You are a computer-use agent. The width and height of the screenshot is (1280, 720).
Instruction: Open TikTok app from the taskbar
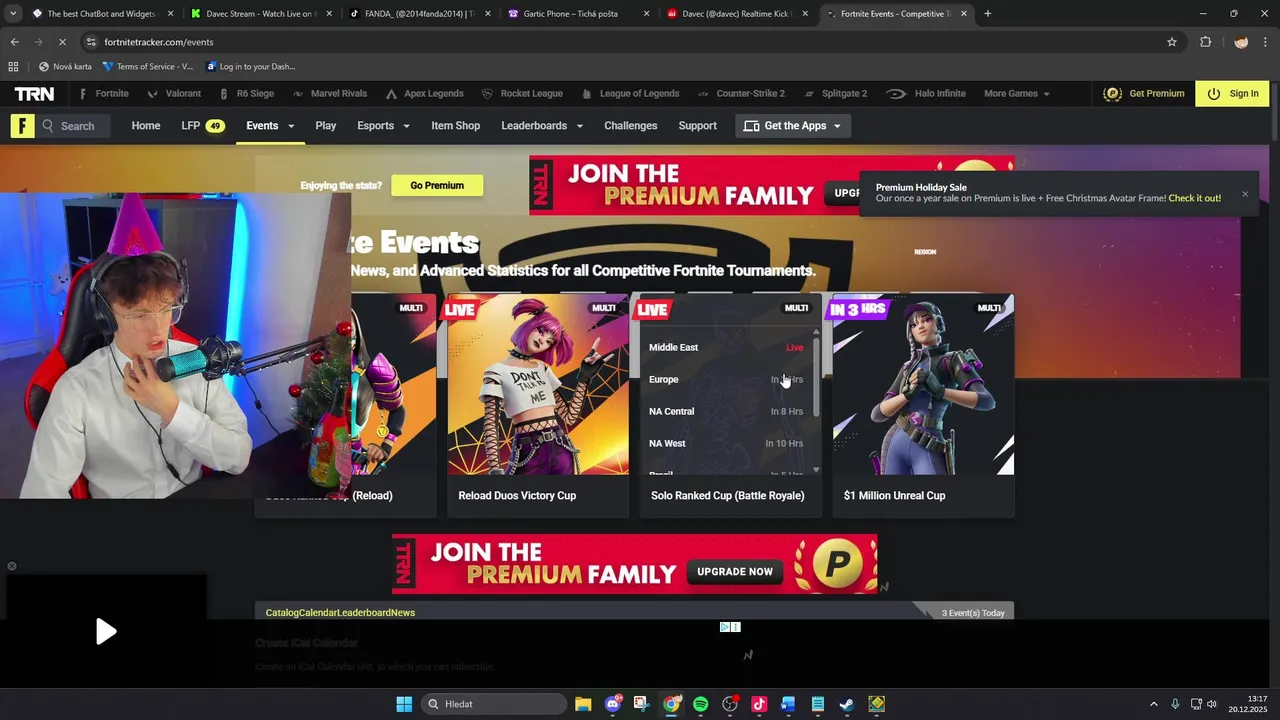[759, 704]
